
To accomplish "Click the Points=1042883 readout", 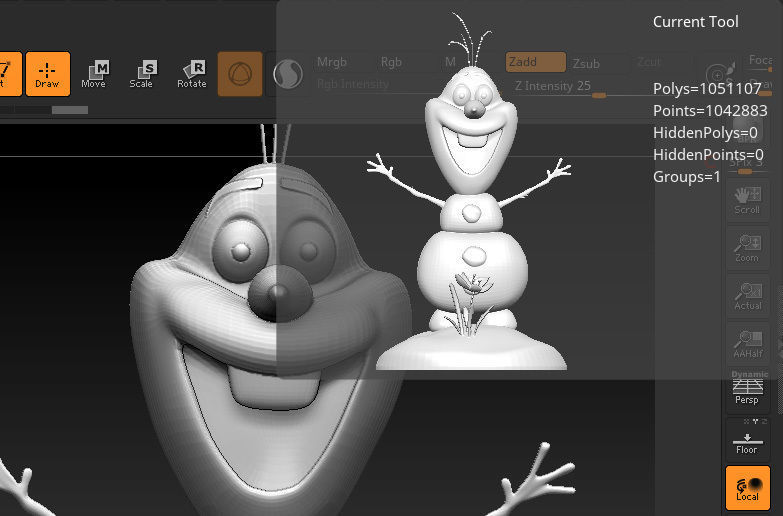I will [710, 110].
